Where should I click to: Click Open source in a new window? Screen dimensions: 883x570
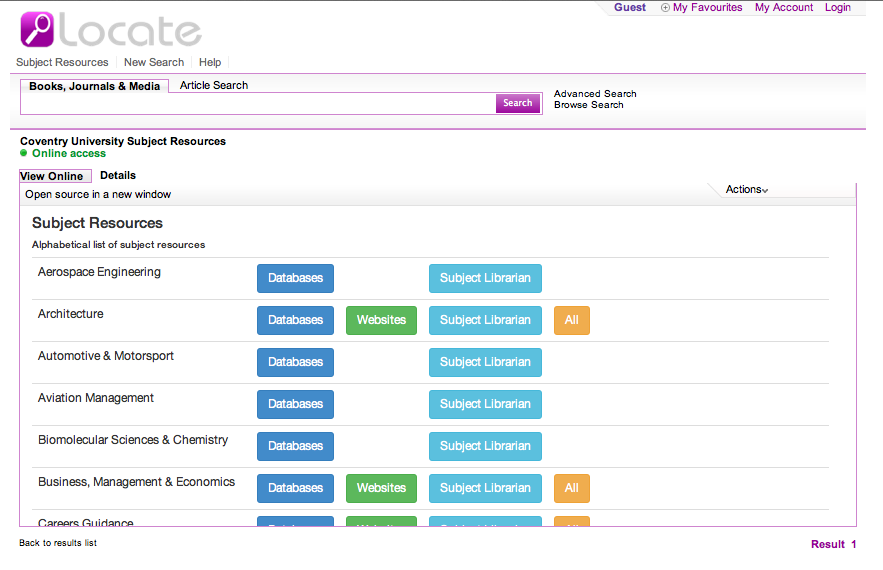pyautogui.click(x=98, y=195)
